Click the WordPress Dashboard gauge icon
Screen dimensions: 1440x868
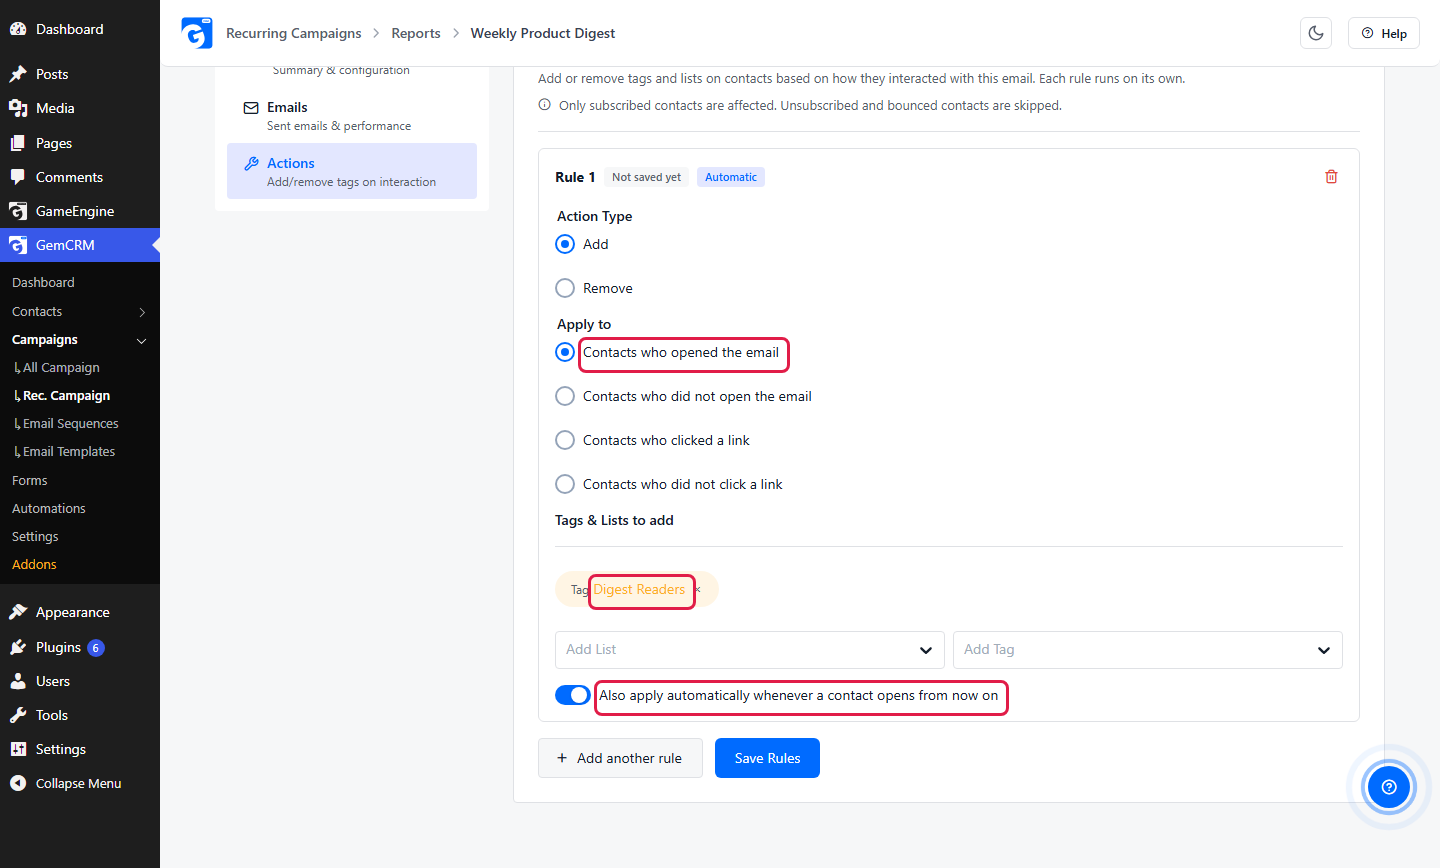18,29
